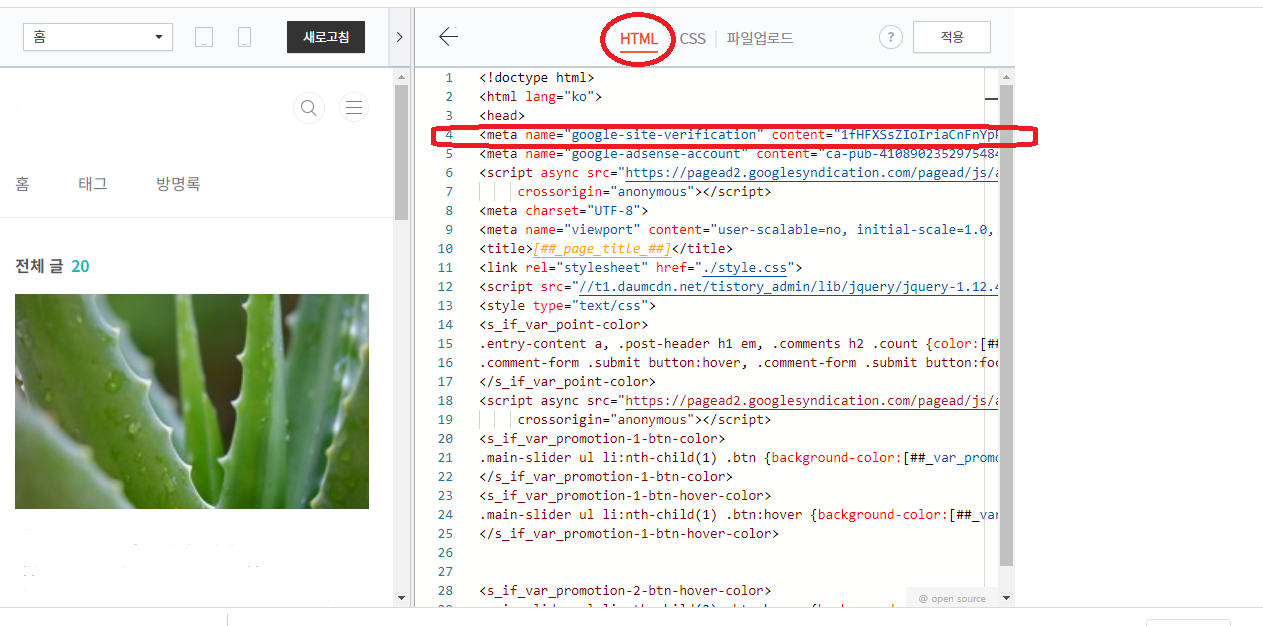Screen dimensions: 1263x626
Task: Click the .comment-form .submit line 16
Action: click(739, 362)
